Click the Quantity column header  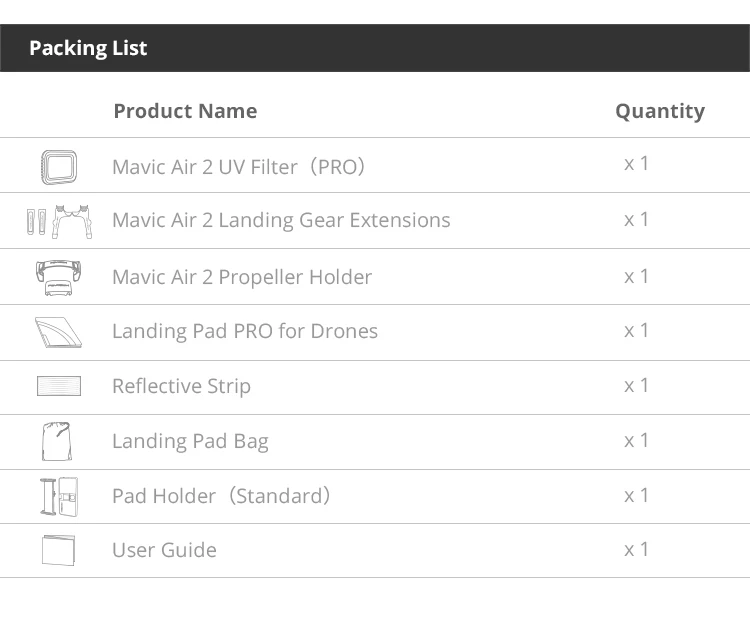pyautogui.click(x=659, y=111)
